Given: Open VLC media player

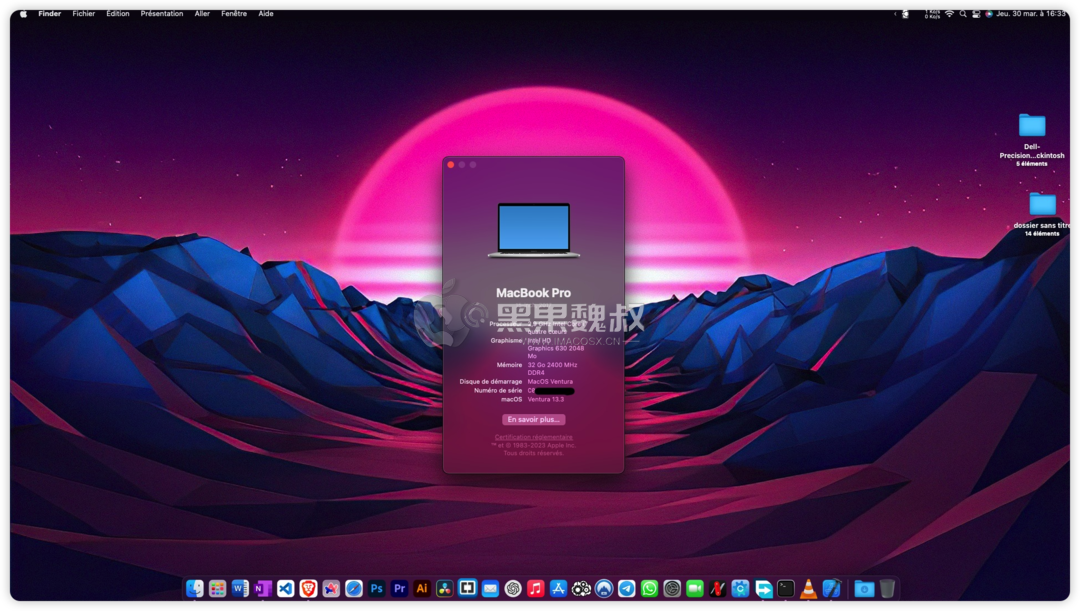Looking at the screenshot, I should point(807,588).
